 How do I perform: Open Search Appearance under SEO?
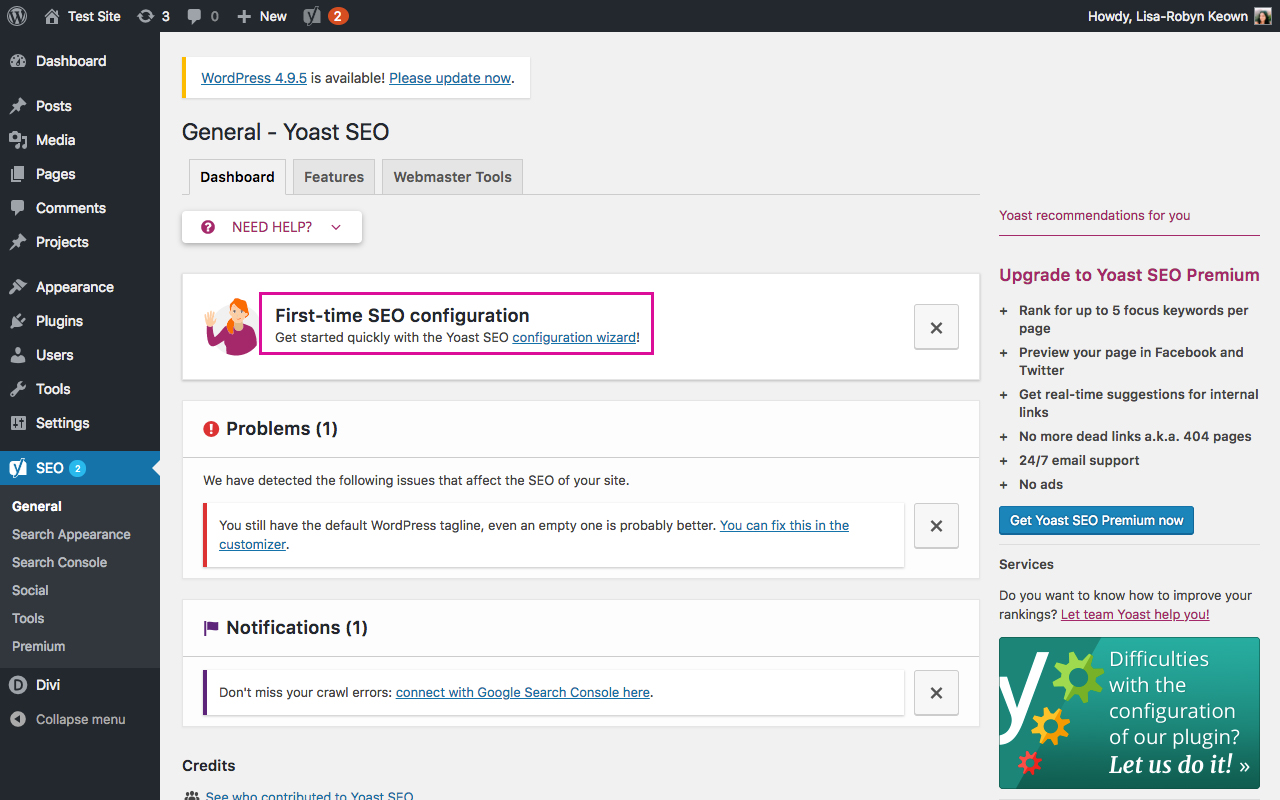(71, 535)
